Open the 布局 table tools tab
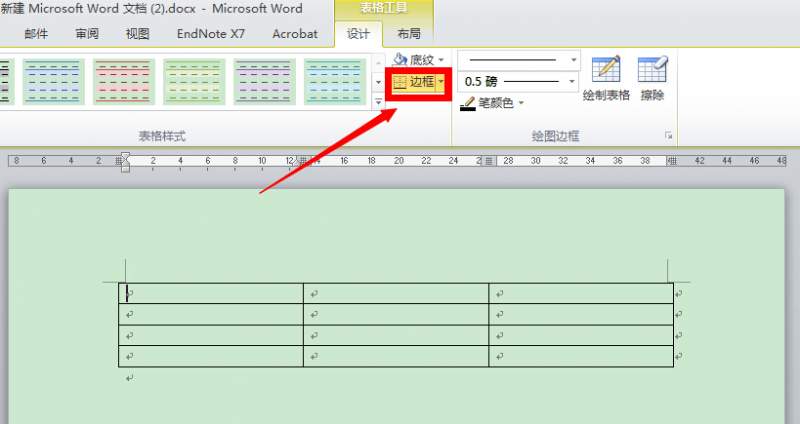The width and height of the screenshot is (800, 424). click(409, 34)
